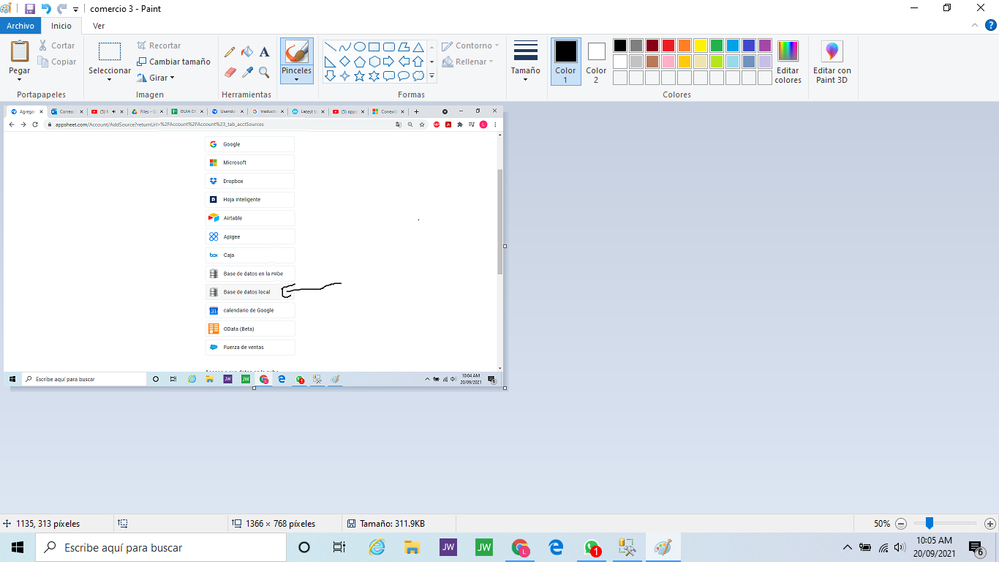Open Task View on taskbar

tap(339, 547)
